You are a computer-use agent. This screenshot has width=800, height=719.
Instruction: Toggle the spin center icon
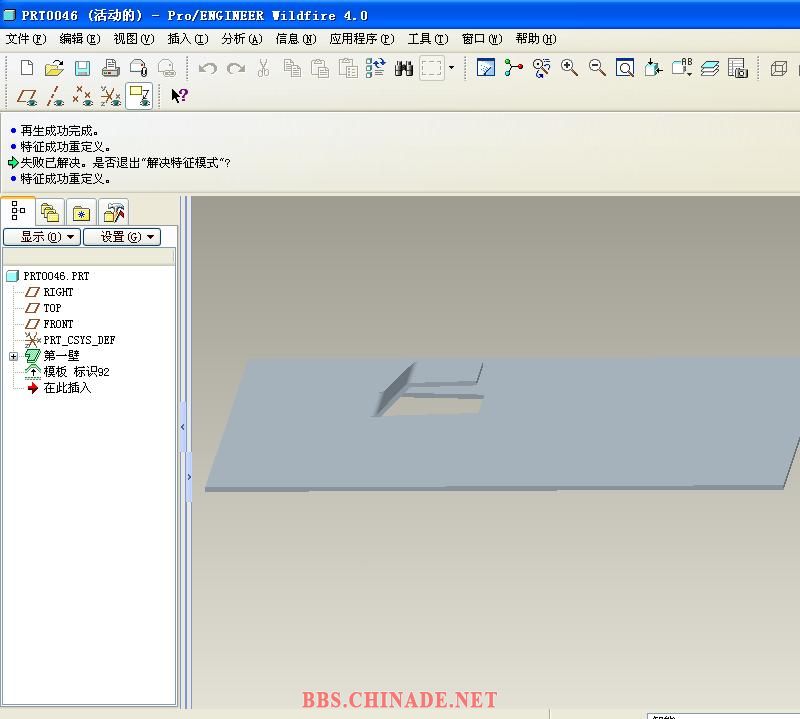click(513, 68)
